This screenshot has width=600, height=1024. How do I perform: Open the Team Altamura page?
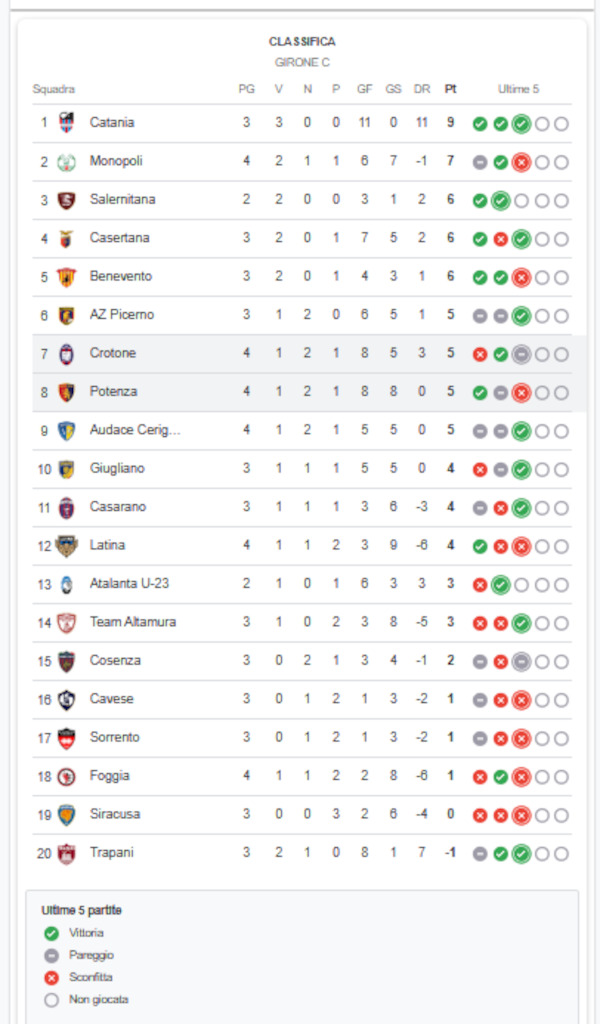click(133, 622)
